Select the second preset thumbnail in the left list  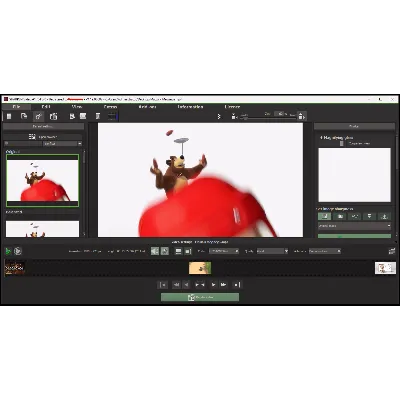43,229
